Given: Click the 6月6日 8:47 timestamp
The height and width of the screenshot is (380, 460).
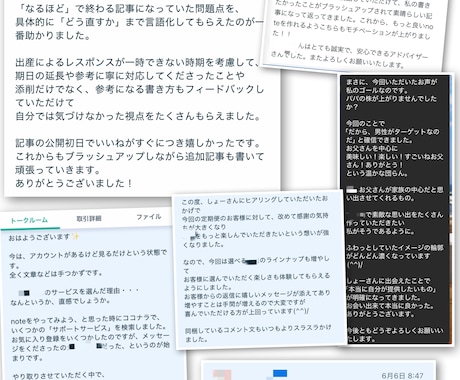Looking at the screenshot, I should [x=402, y=376].
